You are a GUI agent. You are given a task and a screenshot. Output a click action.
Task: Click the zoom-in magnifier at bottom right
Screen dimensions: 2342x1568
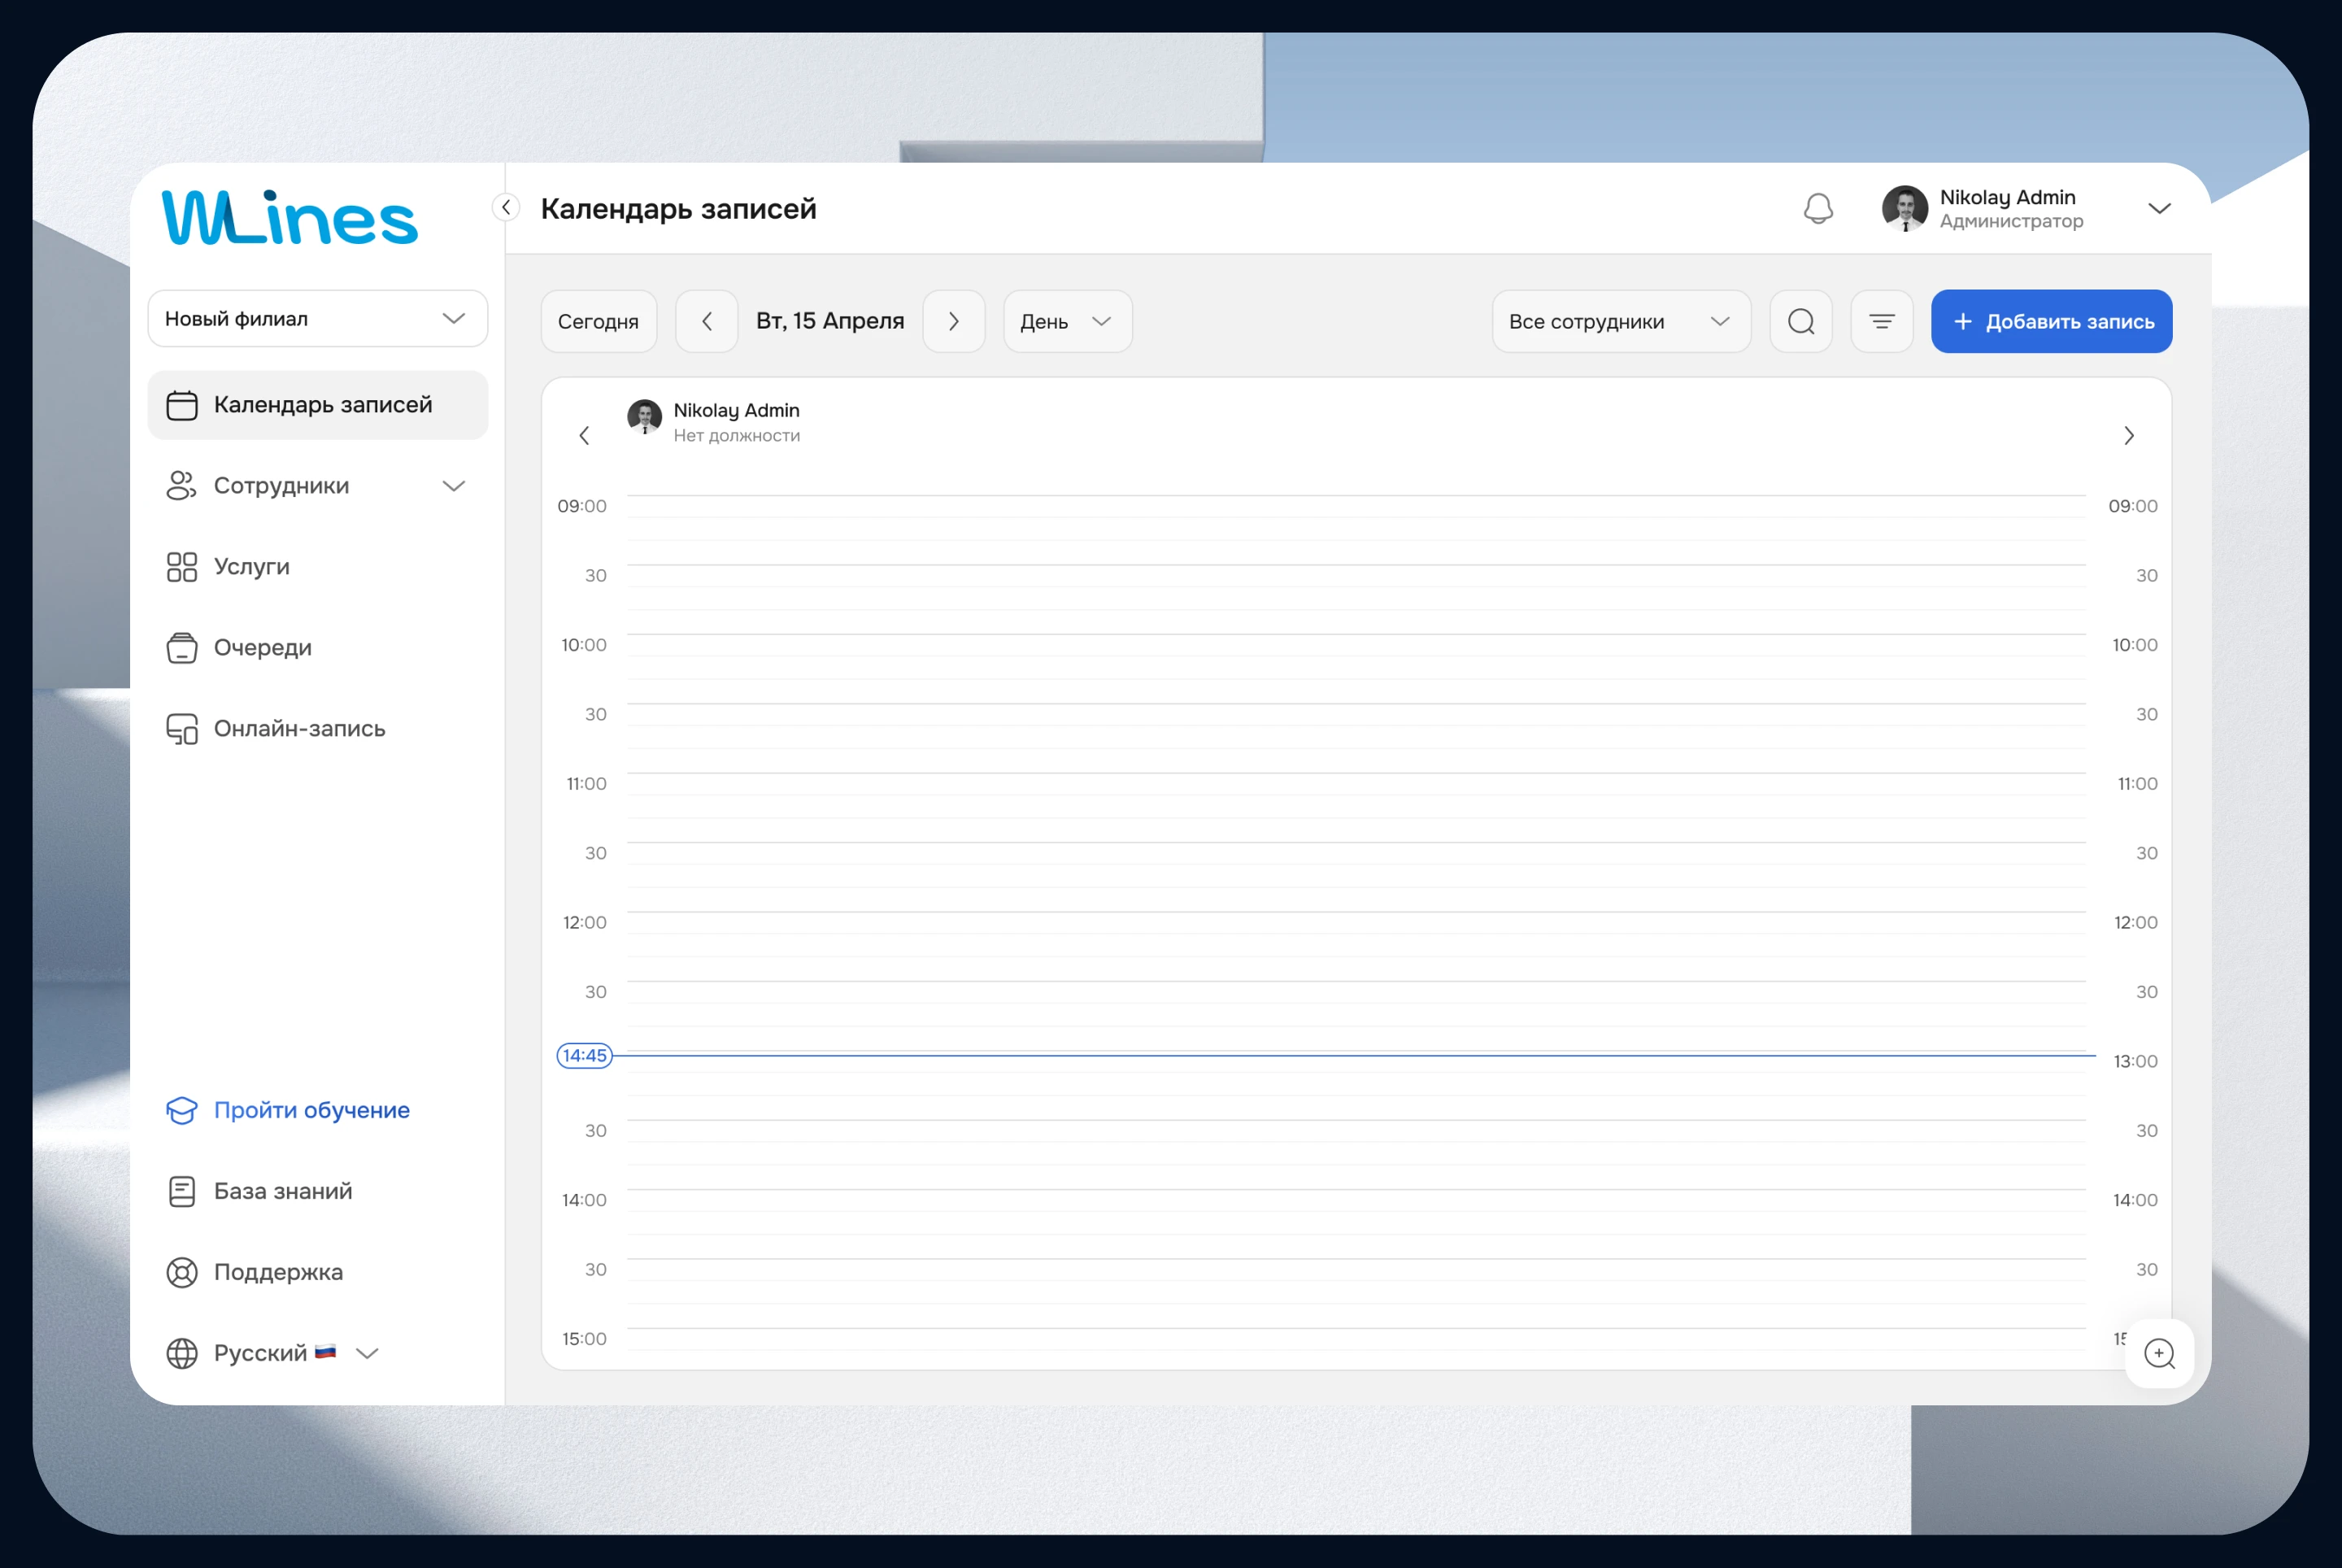(2159, 1354)
